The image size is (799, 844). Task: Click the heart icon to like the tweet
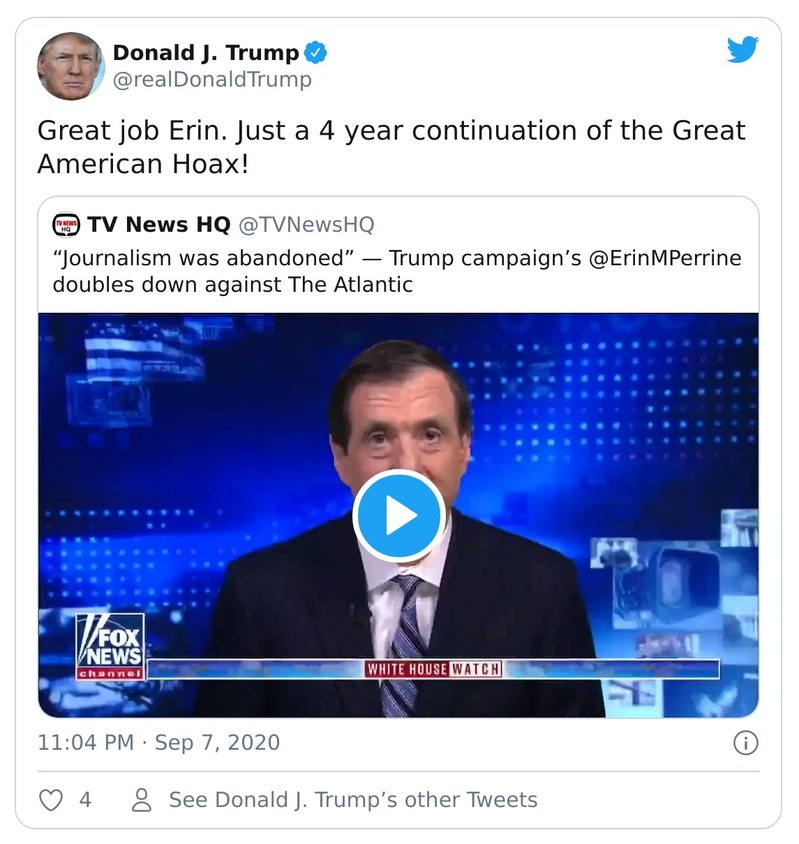click(x=49, y=800)
